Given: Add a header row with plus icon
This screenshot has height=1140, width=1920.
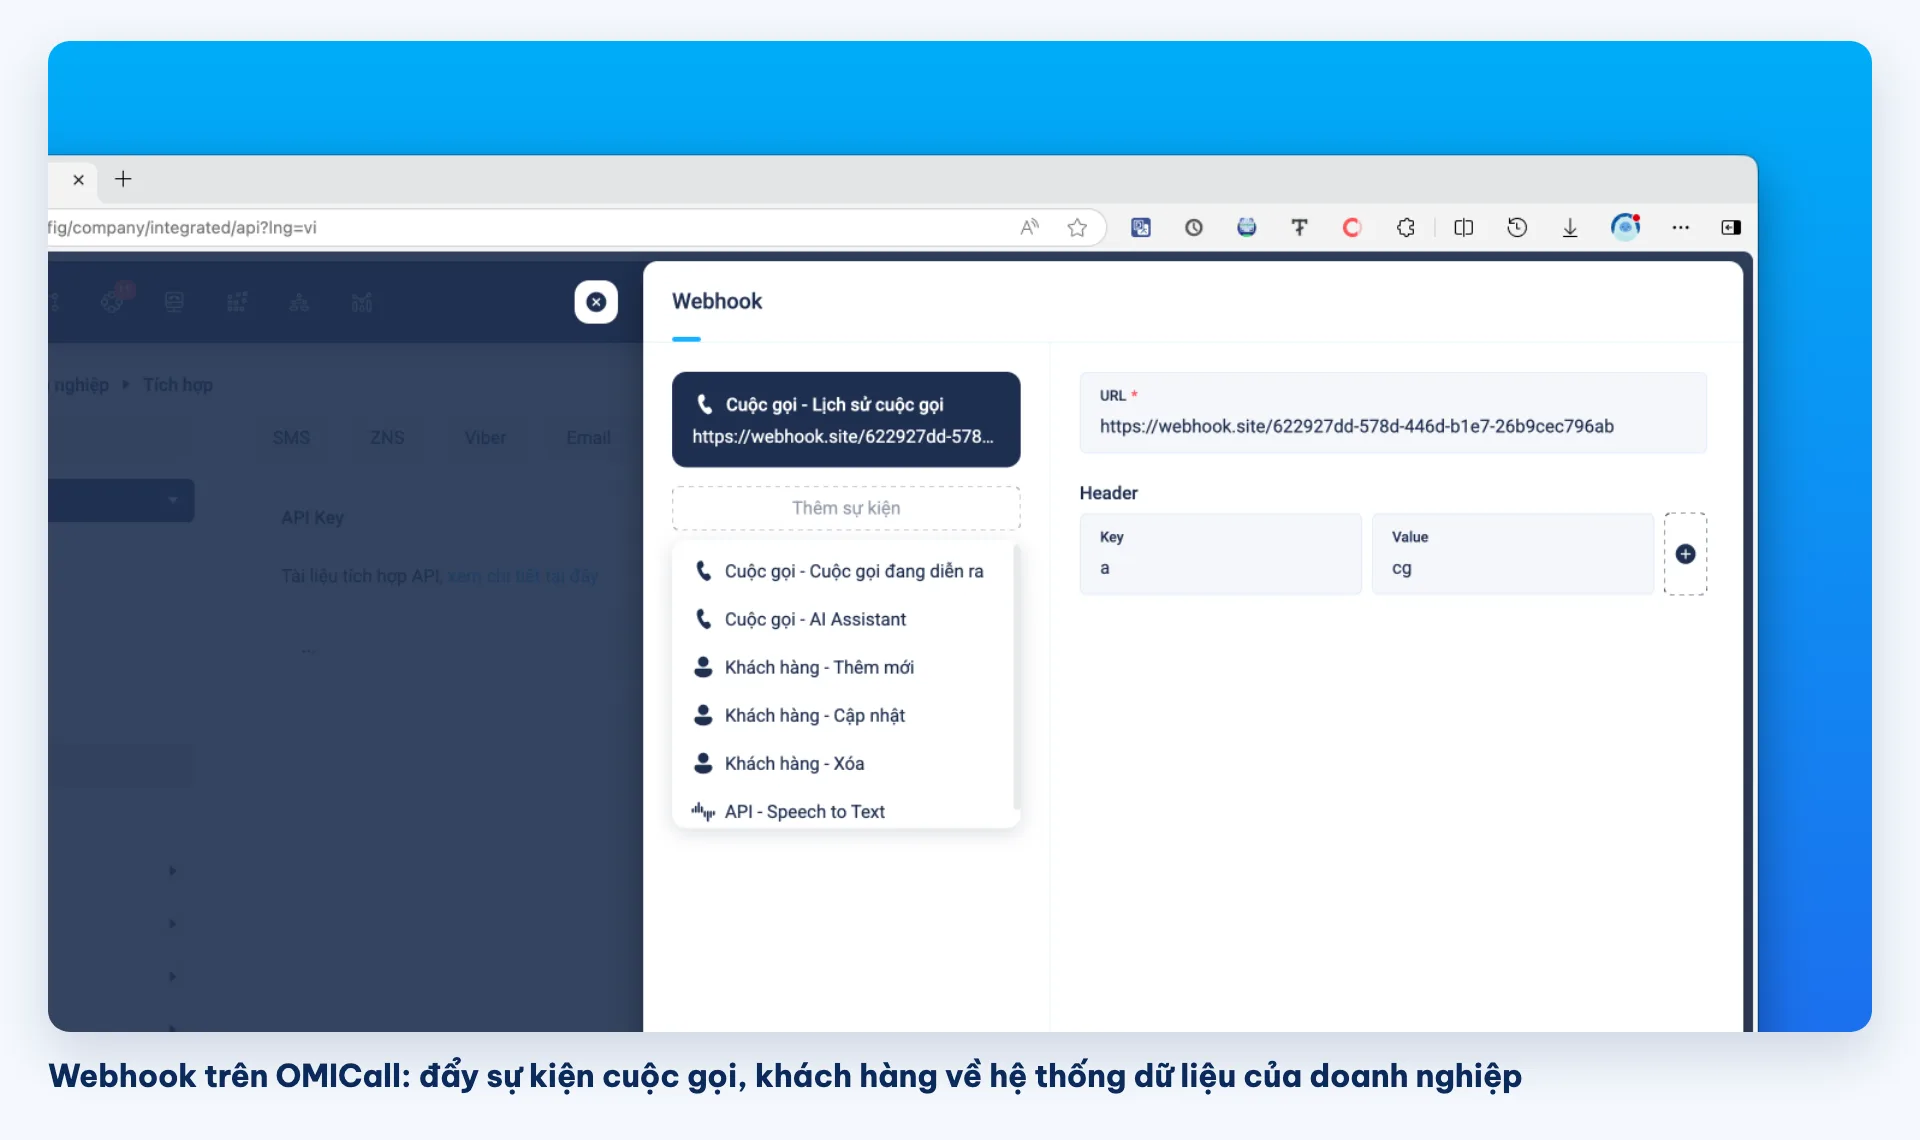Looking at the screenshot, I should (x=1685, y=554).
